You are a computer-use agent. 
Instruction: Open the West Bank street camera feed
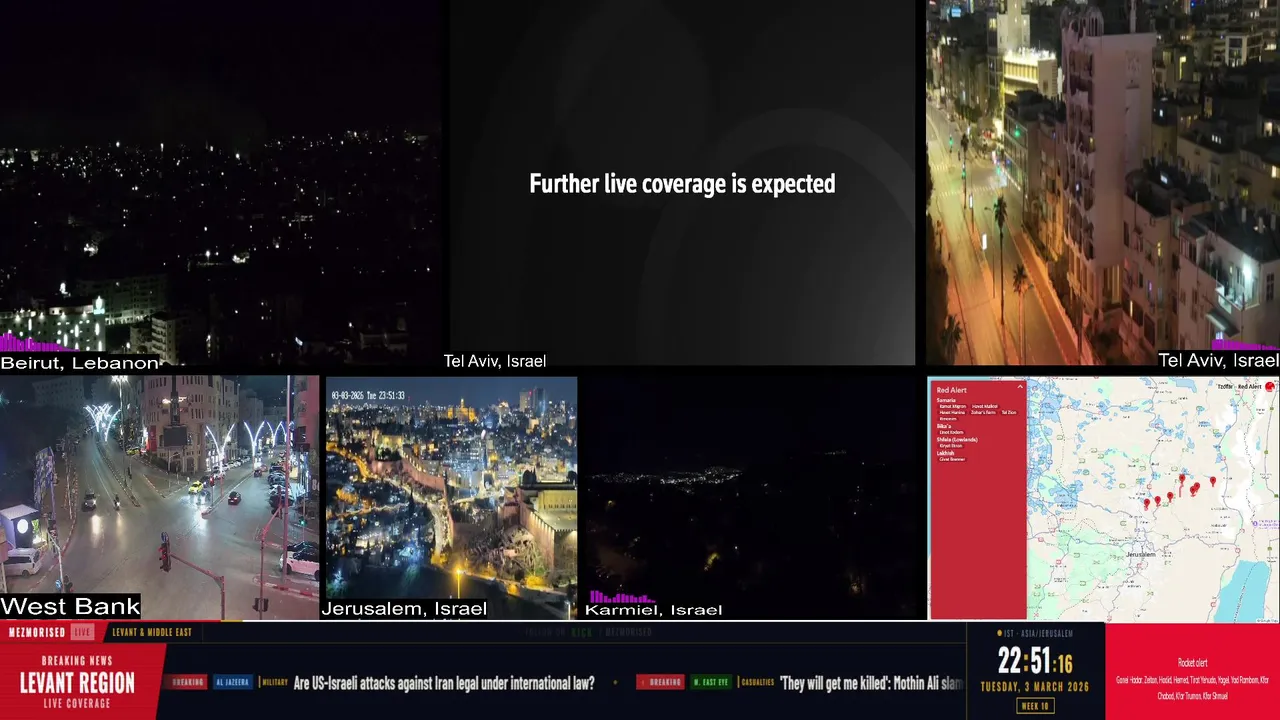point(160,497)
